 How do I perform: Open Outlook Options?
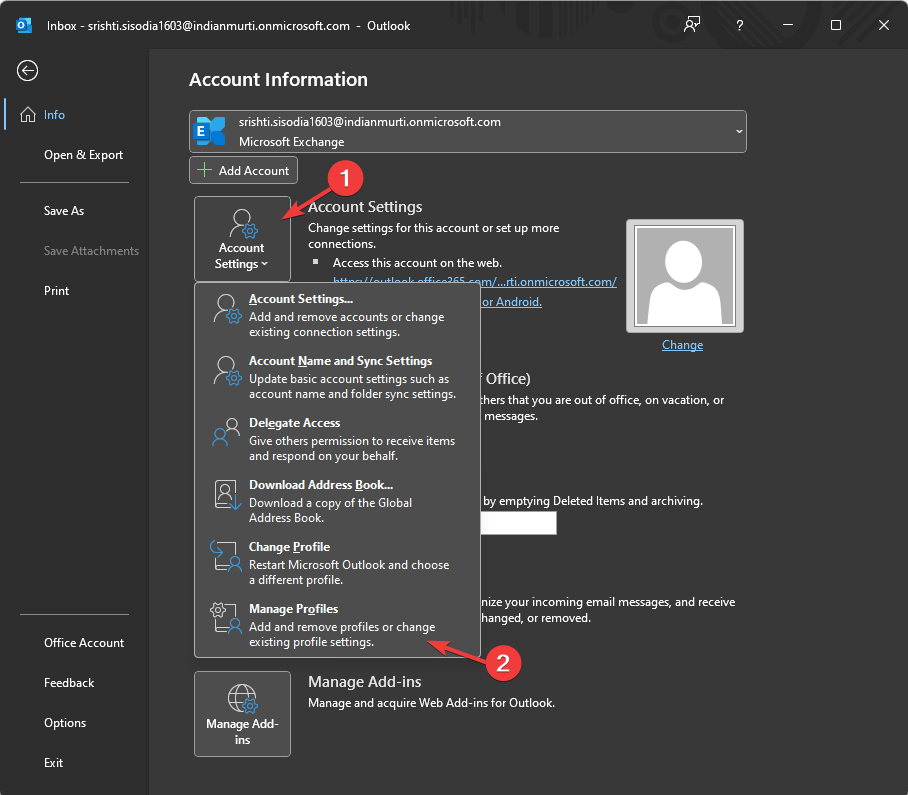[65, 723]
